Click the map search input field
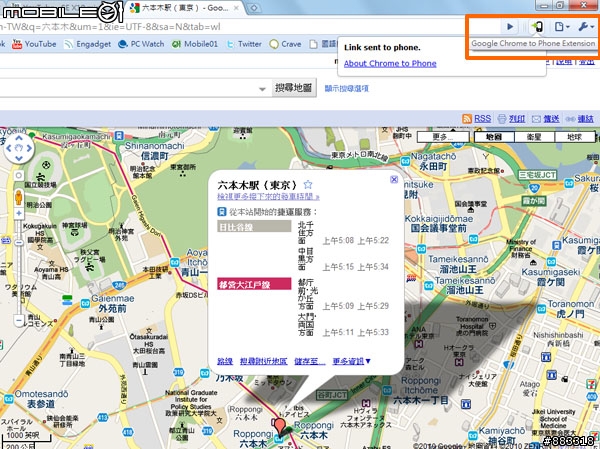 [128, 88]
